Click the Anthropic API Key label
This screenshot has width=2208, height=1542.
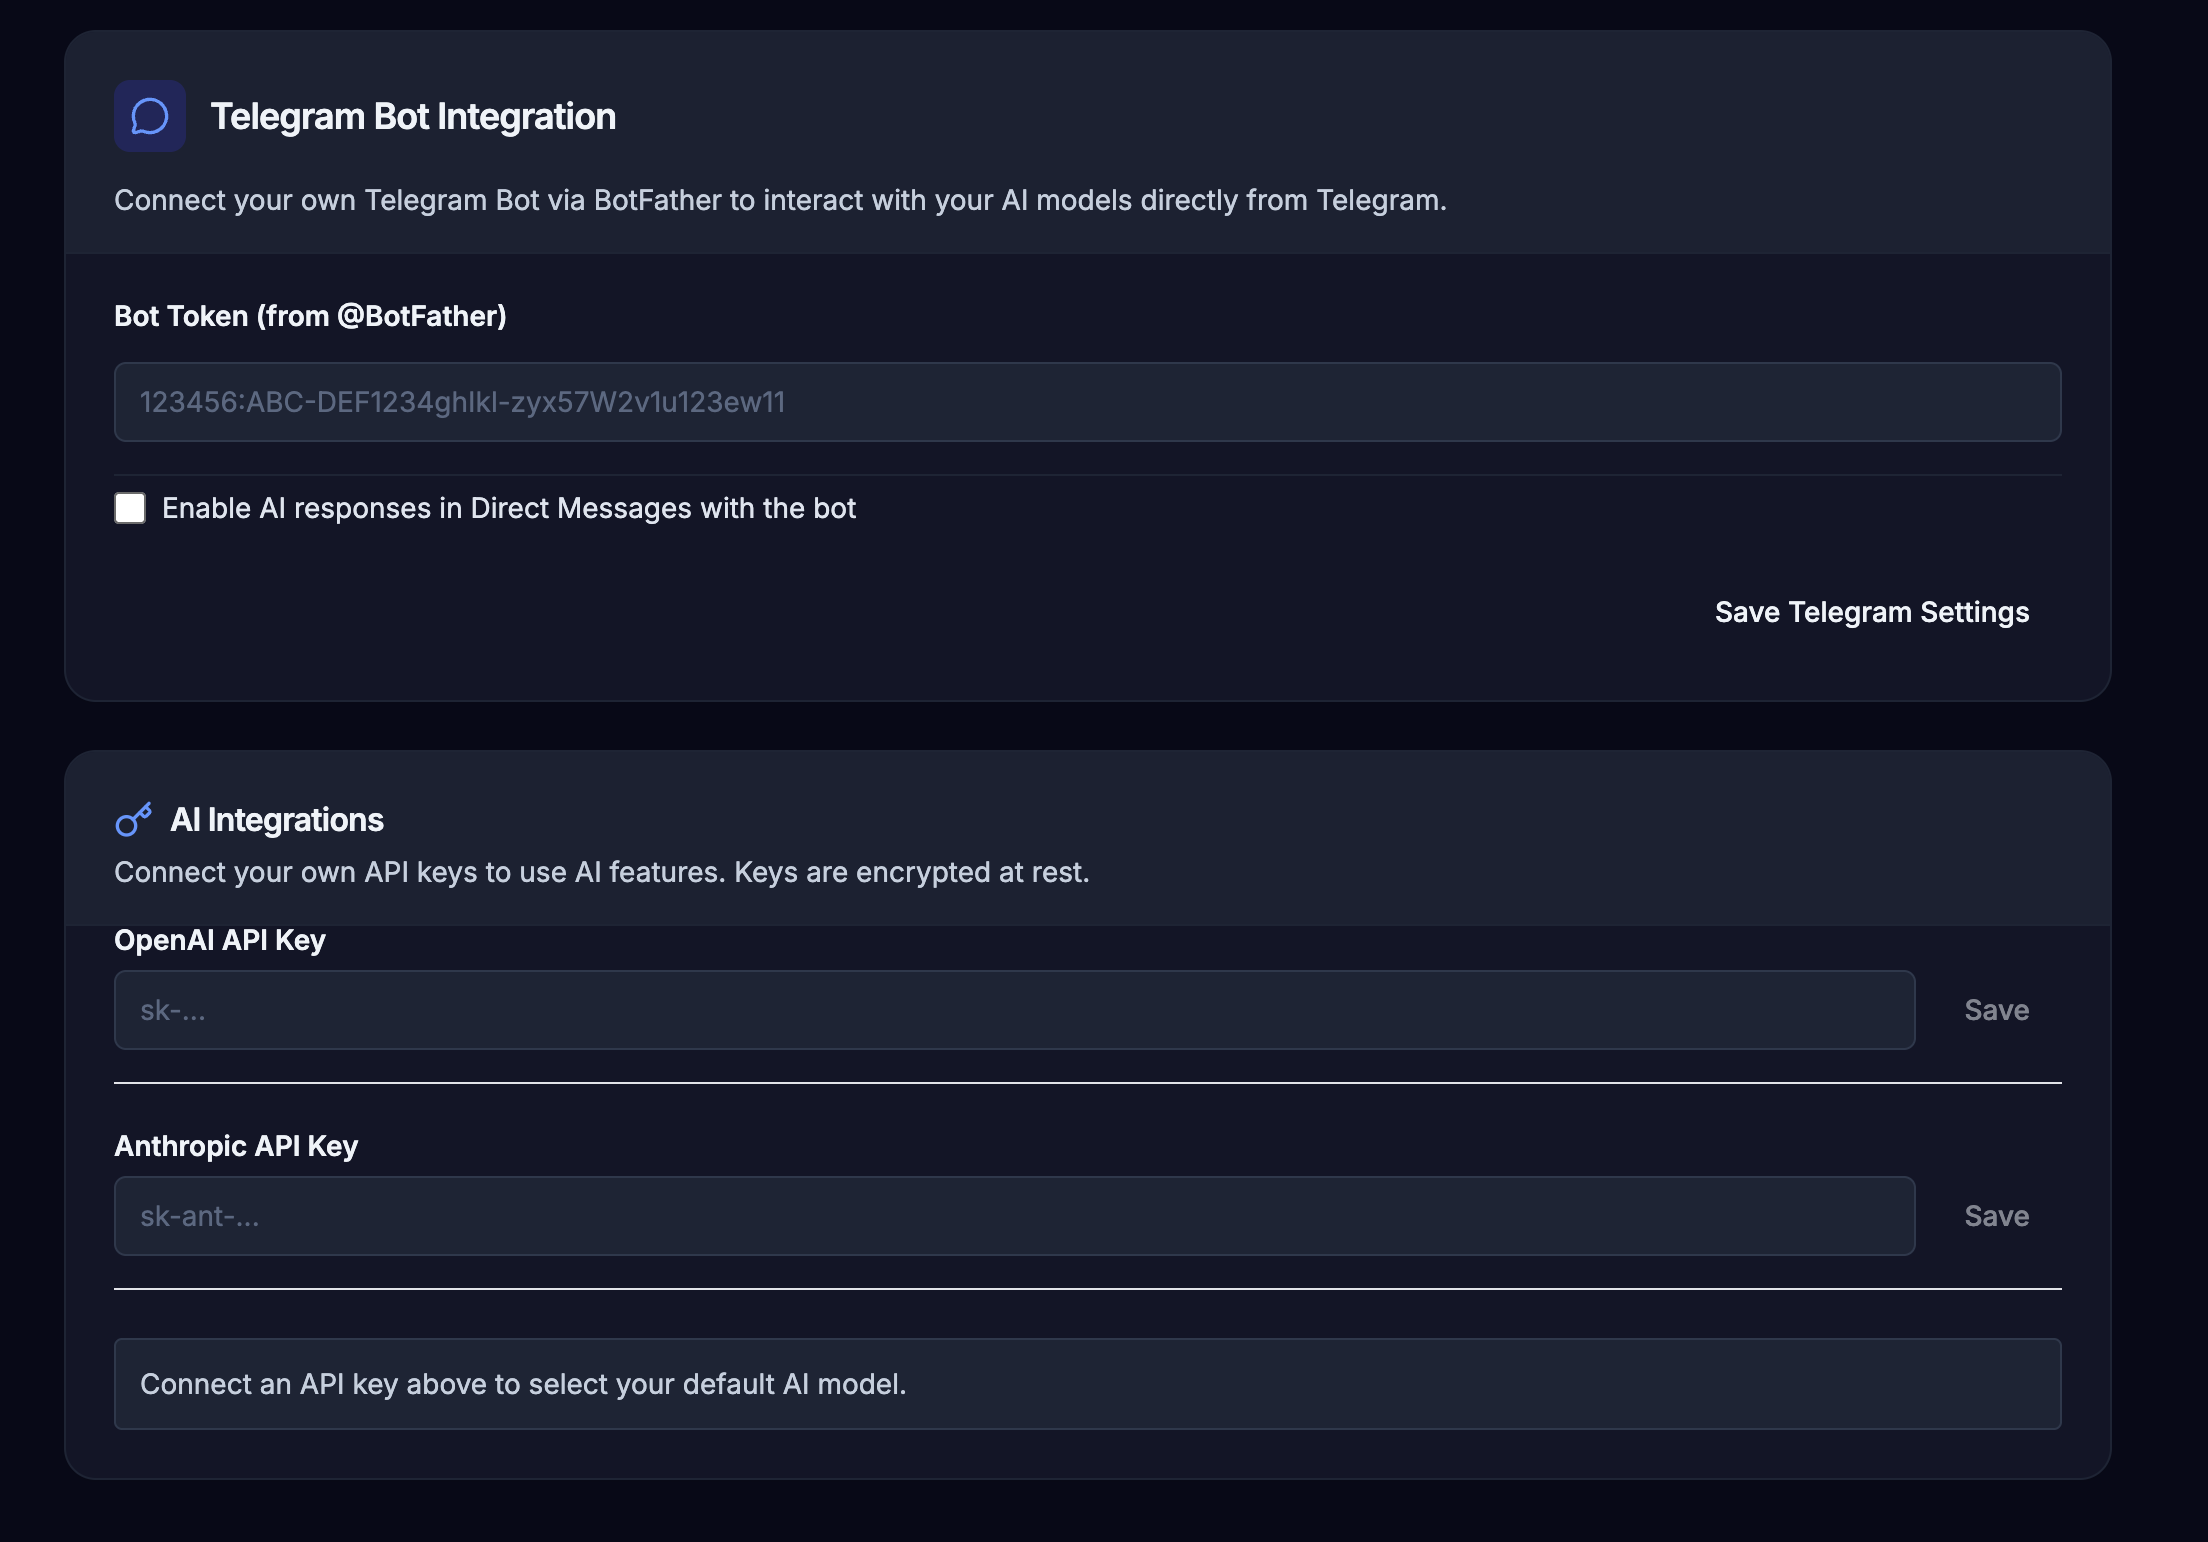(236, 1146)
